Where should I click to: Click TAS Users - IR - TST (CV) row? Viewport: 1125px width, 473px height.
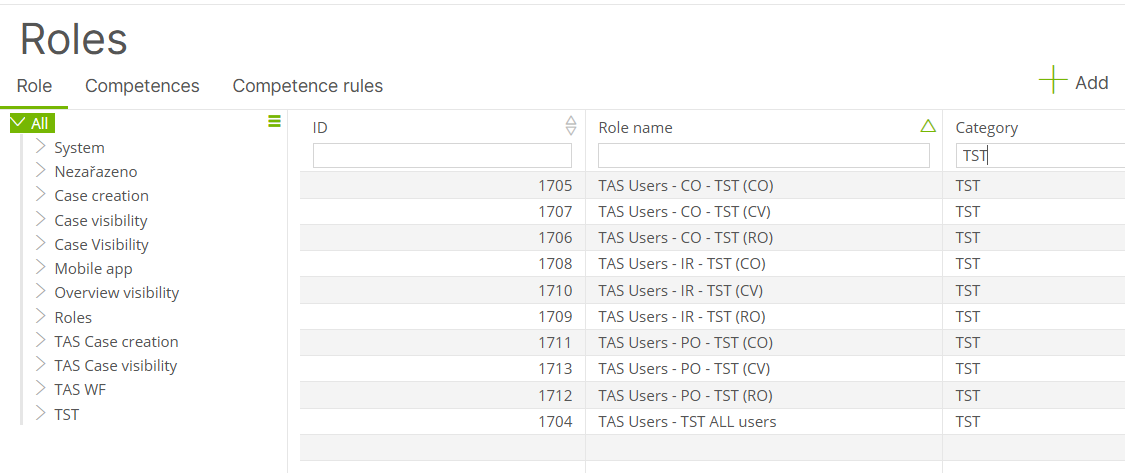coord(712,291)
